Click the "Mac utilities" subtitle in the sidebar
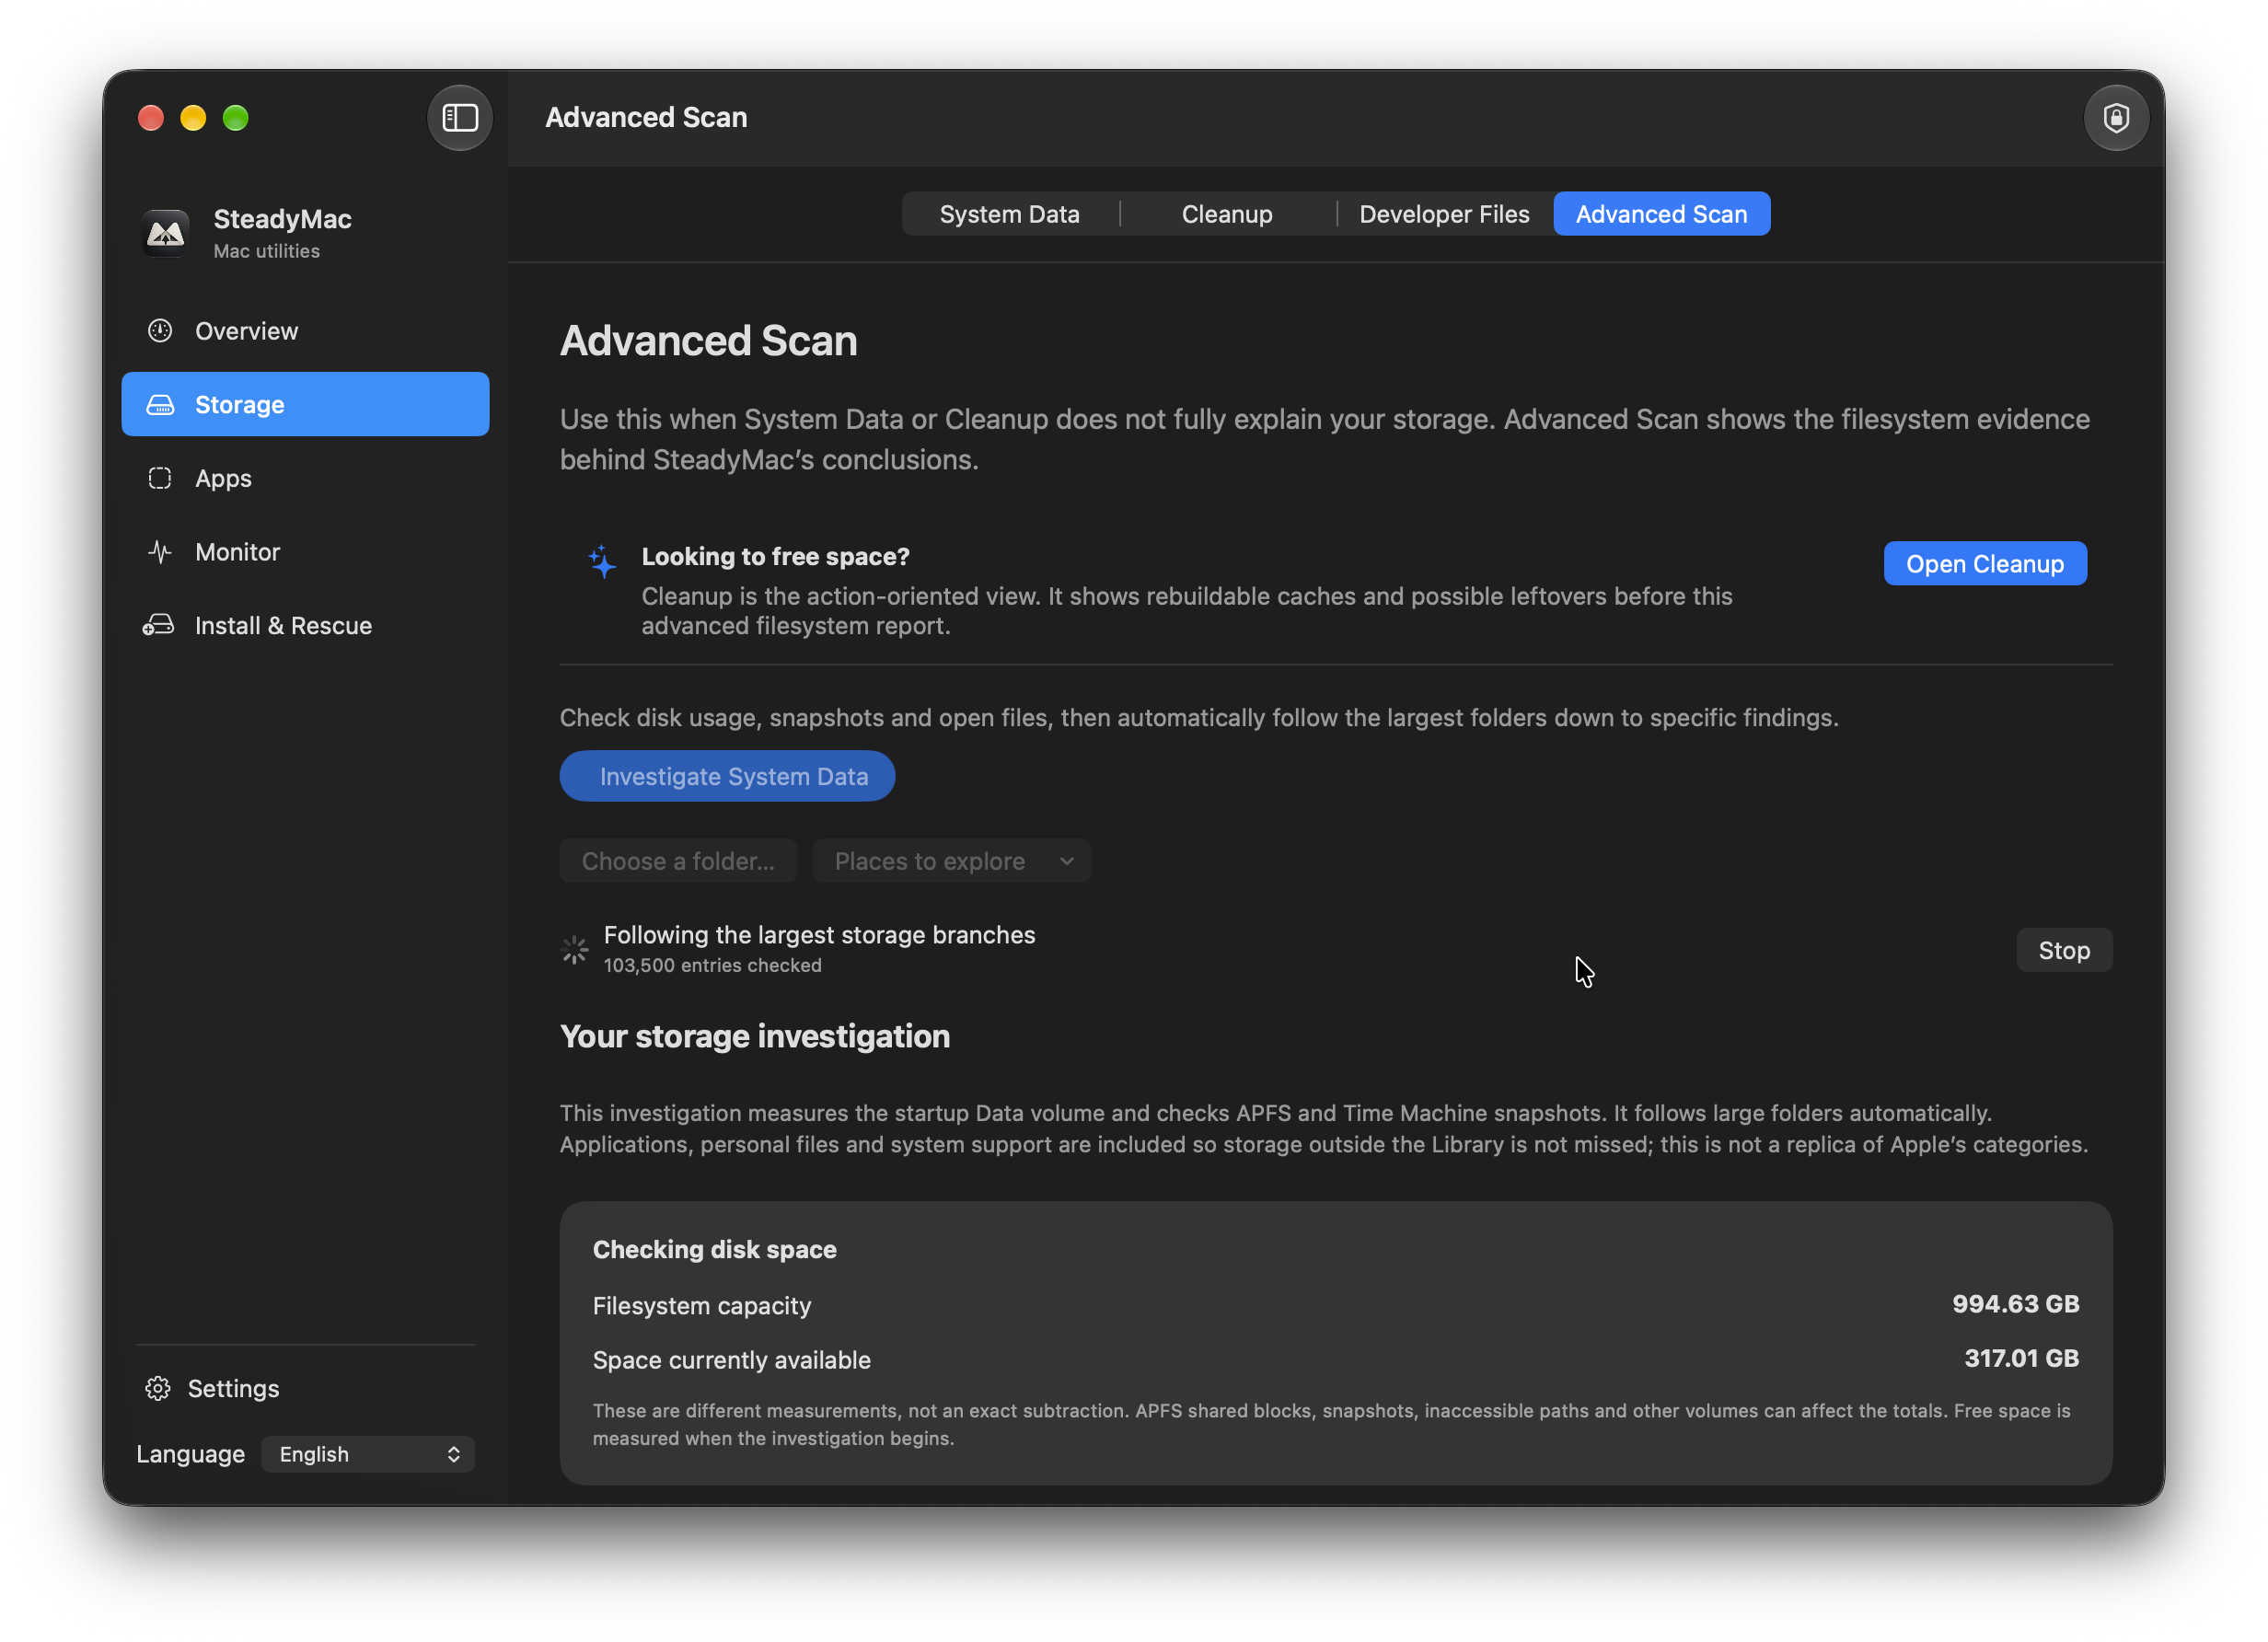This screenshot has height=1642, width=2268. (266, 251)
